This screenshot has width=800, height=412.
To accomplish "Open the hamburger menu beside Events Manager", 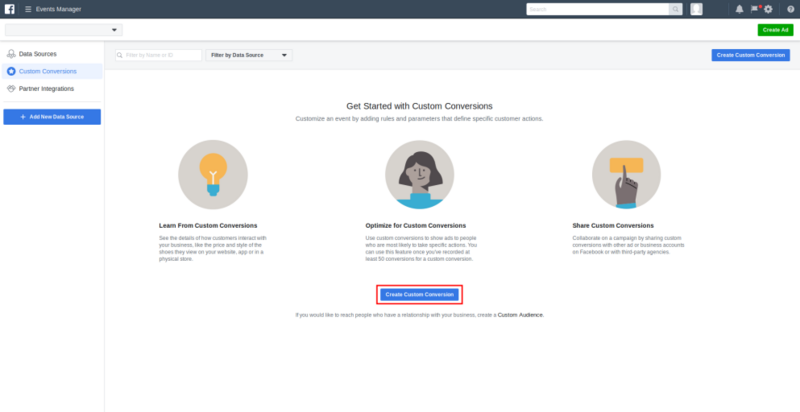I will coord(28,9).
